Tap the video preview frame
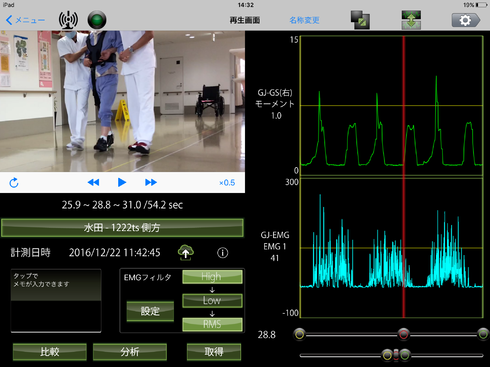The height and width of the screenshot is (367, 490). pyautogui.click(x=122, y=101)
